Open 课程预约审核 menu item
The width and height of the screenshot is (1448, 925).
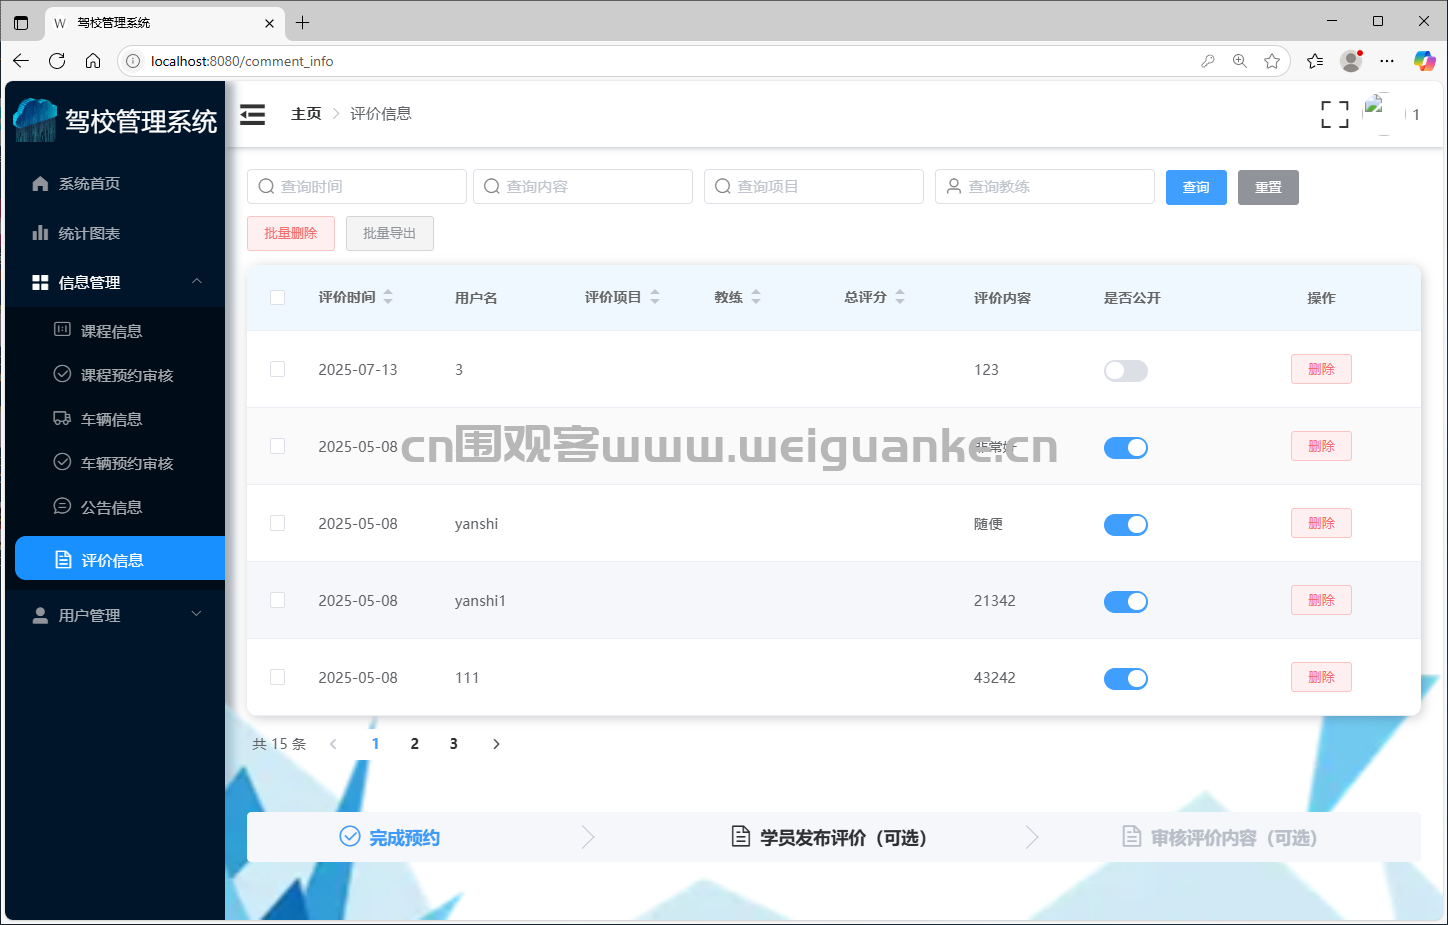click(115, 375)
